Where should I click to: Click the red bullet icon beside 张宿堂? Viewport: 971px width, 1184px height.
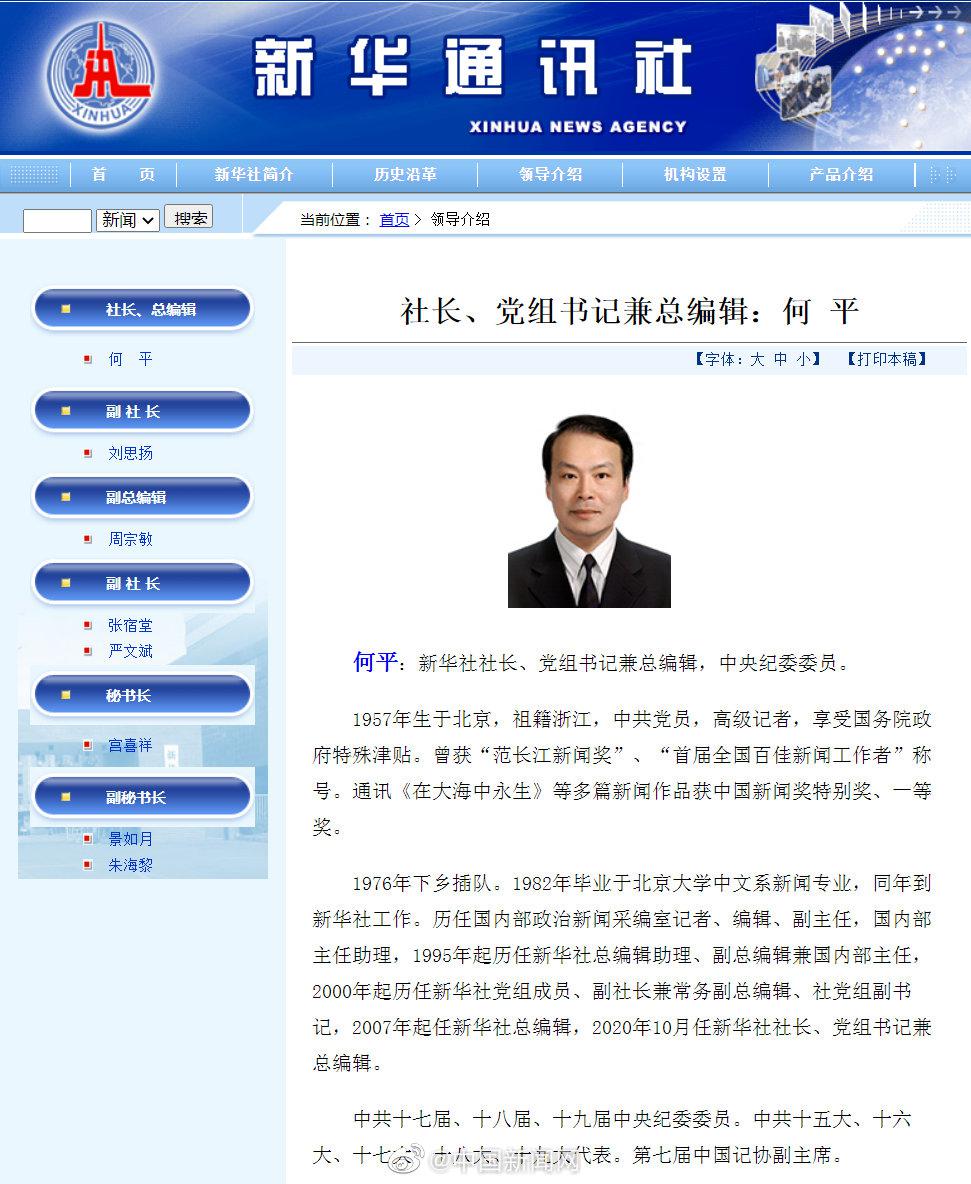click(x=88, y=626)
